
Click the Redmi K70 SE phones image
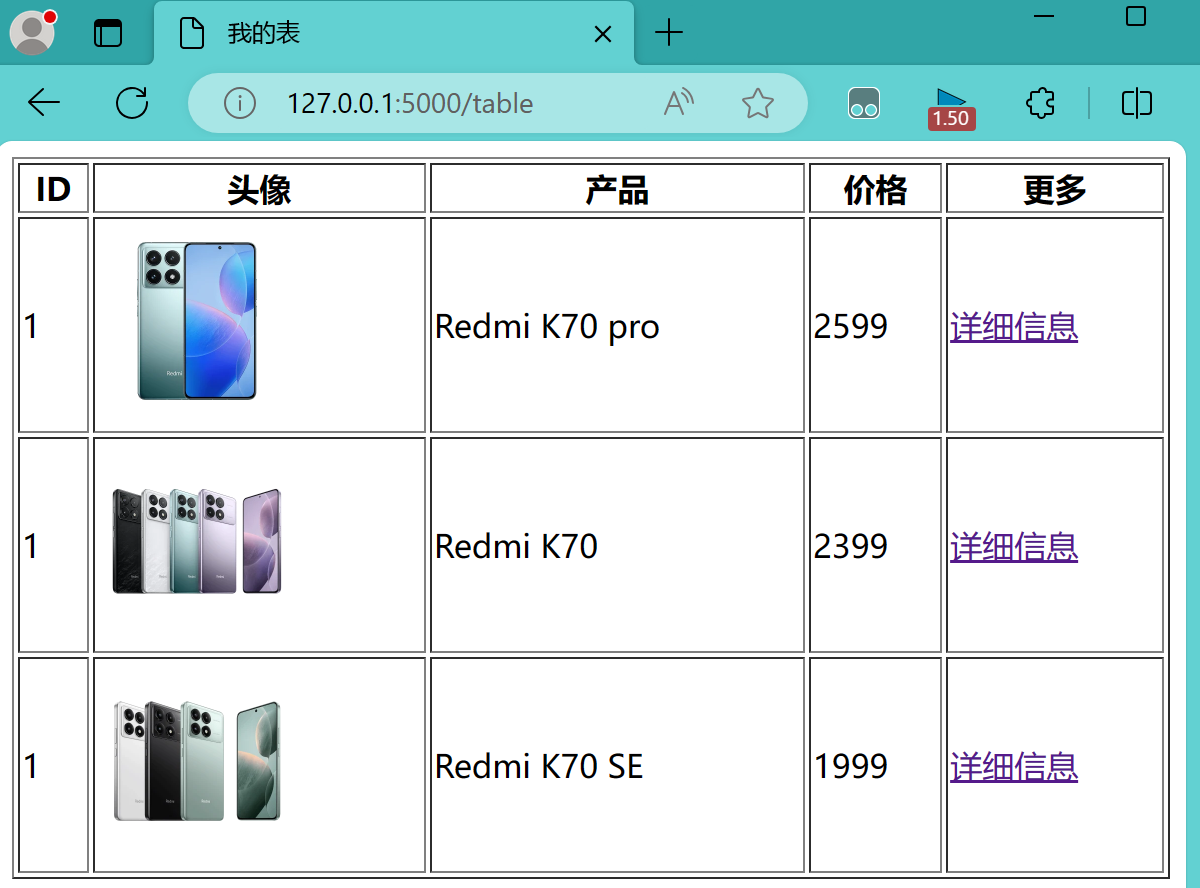click(197, 761)
